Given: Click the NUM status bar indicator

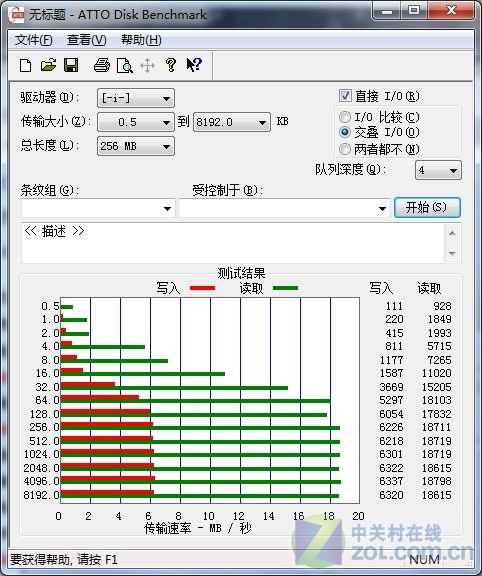Looking at the screenshot, I should click(424, 559).
